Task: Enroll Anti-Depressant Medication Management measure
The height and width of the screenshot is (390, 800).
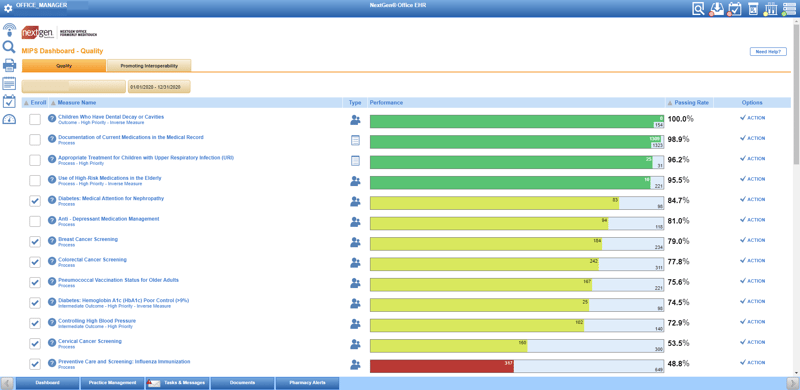Action: pos(35,222)
